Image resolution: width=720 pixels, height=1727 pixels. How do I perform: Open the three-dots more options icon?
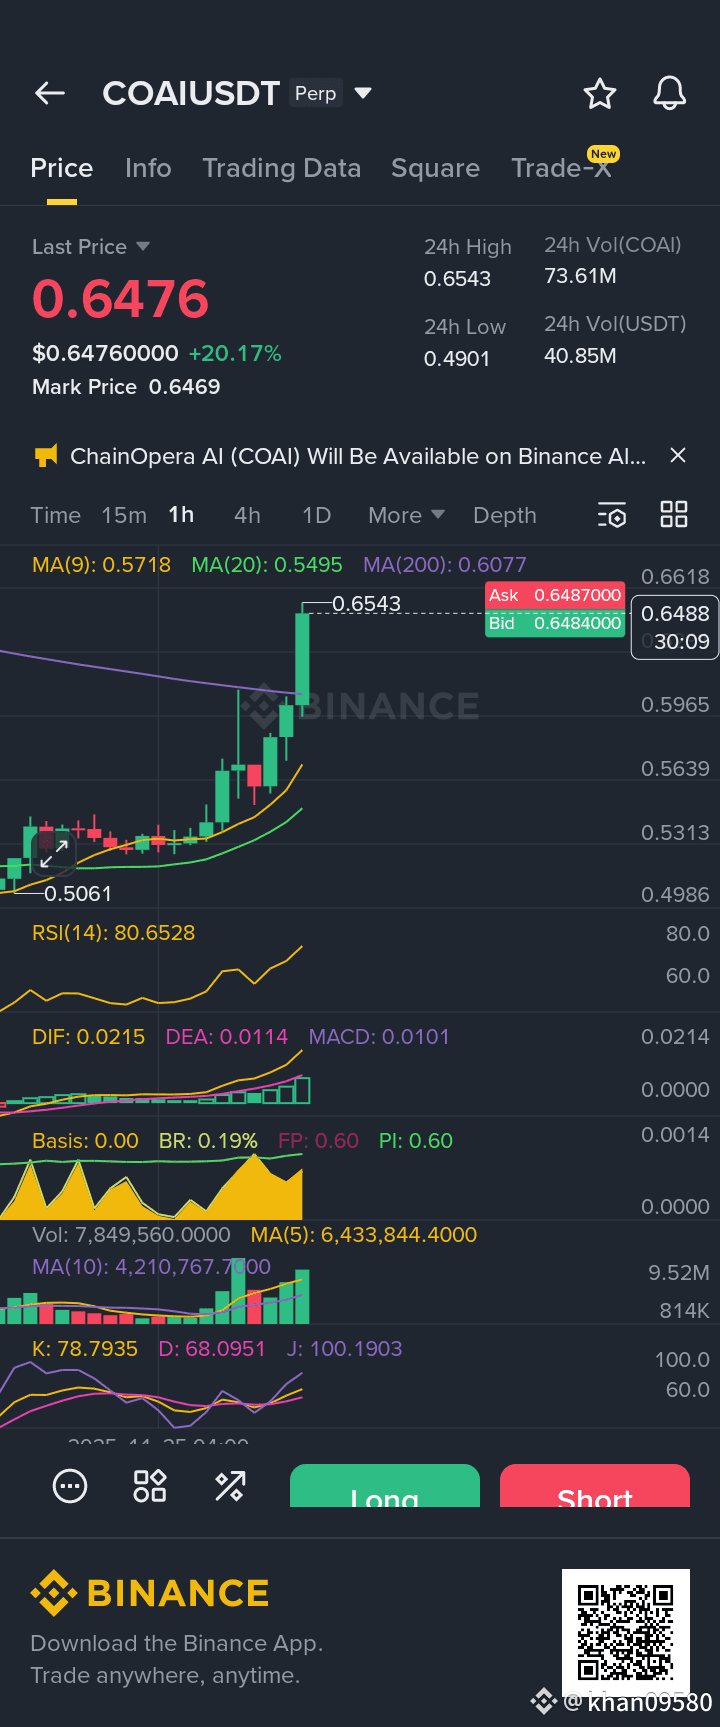coord(70,1486)
